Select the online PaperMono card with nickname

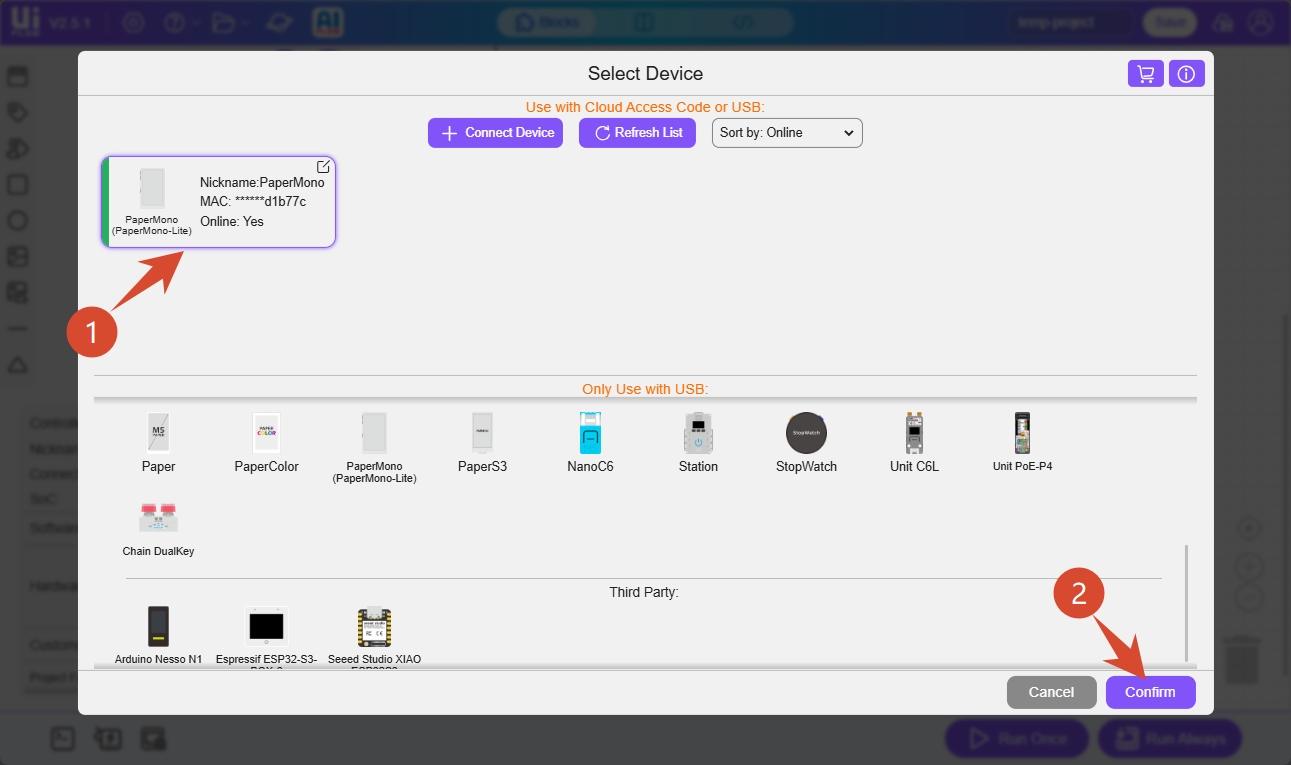tap(219, 201)
